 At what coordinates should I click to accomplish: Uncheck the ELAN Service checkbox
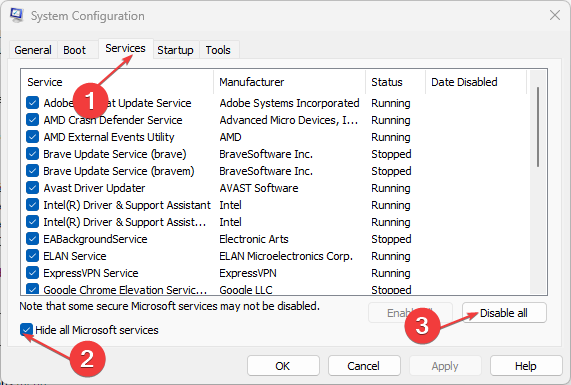(x=32, y=256)
